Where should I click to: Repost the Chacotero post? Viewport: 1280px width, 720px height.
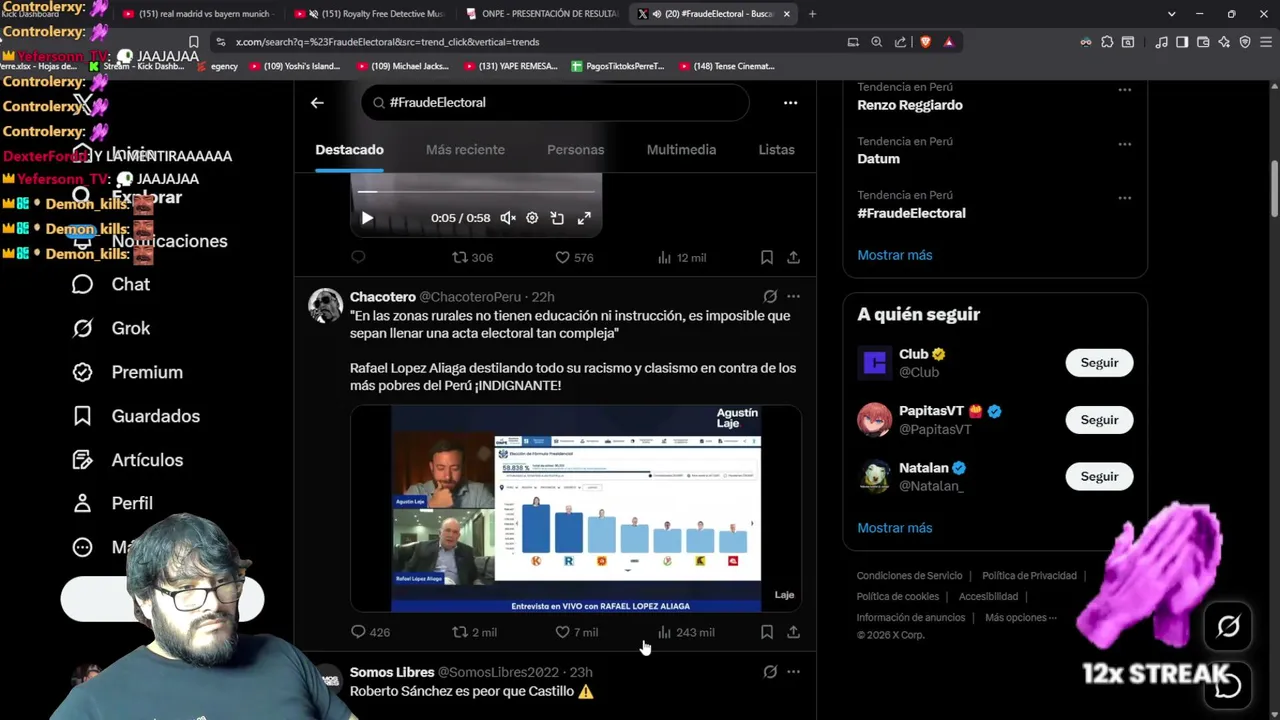[474, 632]
